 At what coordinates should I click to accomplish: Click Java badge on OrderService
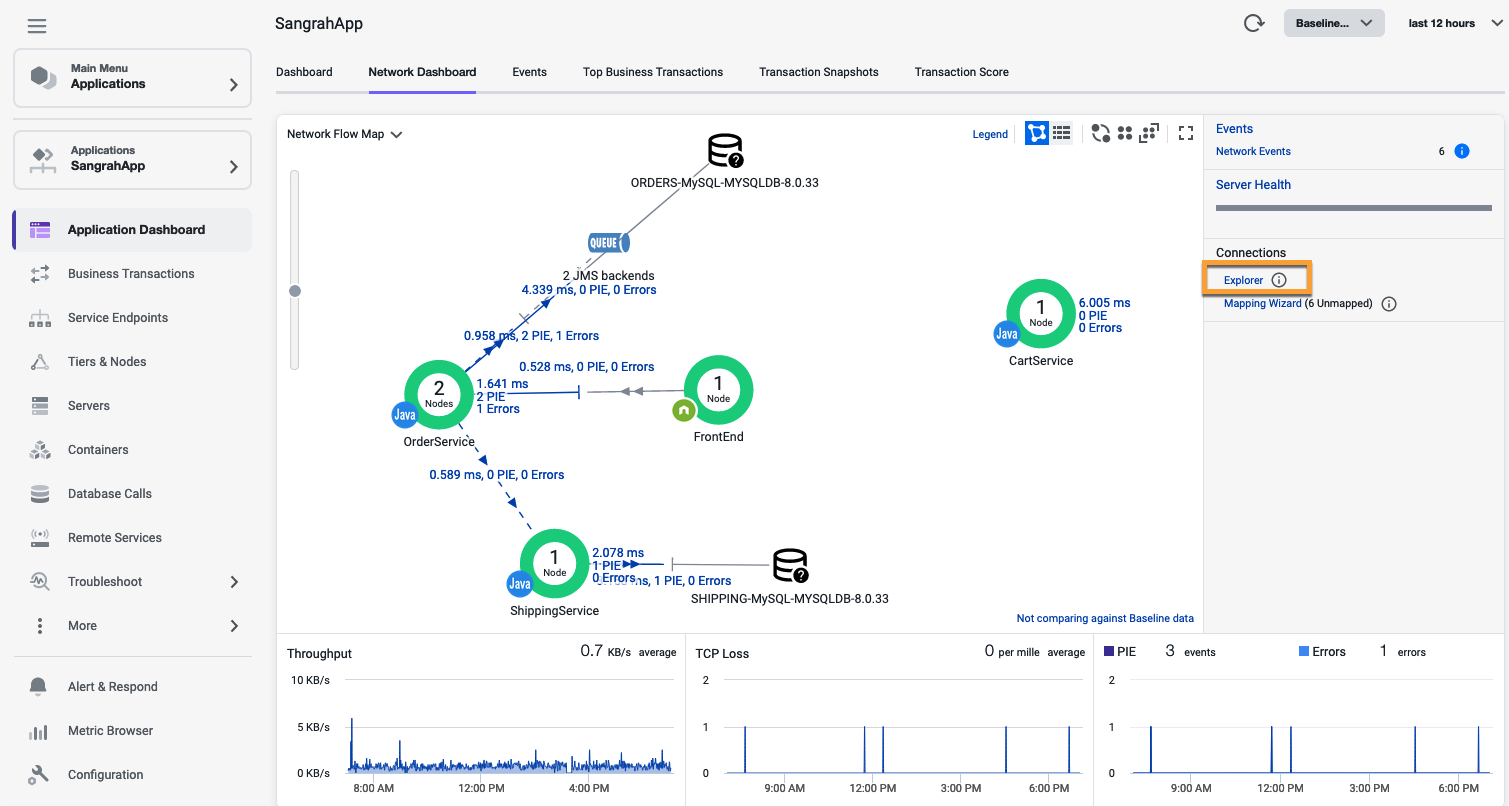click(404, 415)
